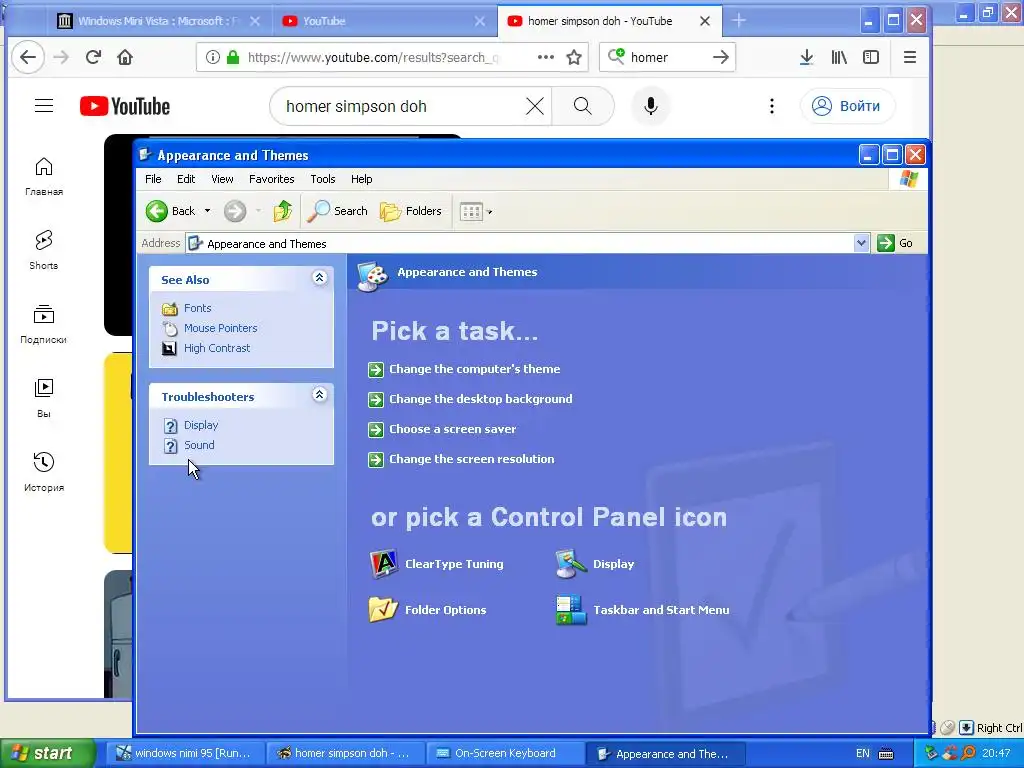This screenshot has width=1024, height=768.
Task: Click the green Go button
Action: pos(895,243)
